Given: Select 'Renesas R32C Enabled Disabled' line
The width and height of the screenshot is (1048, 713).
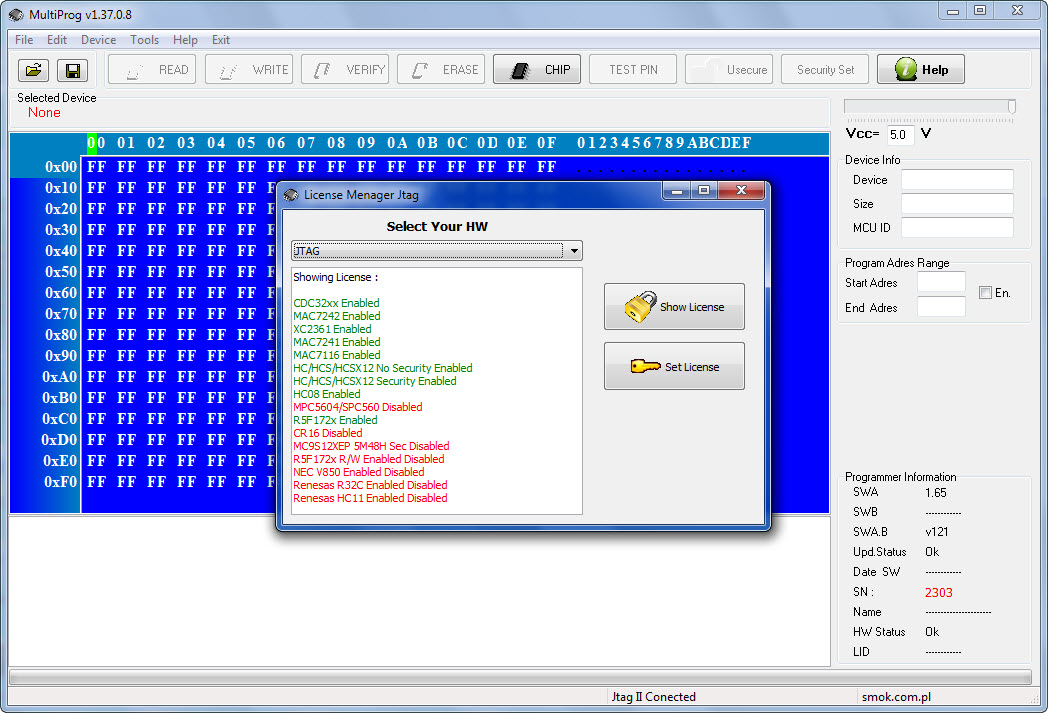Looking at the screenshot, I should click(370, 486).
